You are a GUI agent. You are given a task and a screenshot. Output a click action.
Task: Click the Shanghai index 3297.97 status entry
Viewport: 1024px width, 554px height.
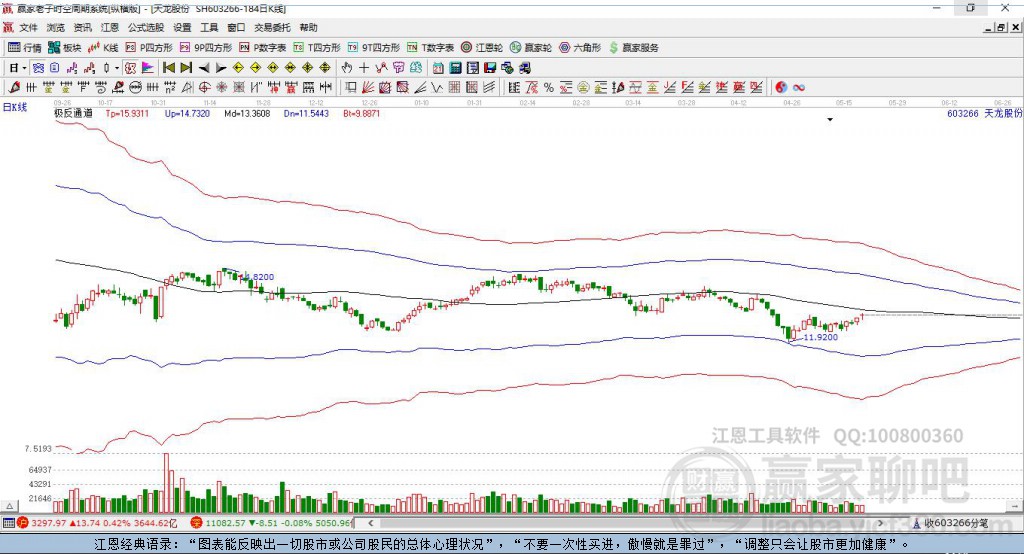click(97, 523)
